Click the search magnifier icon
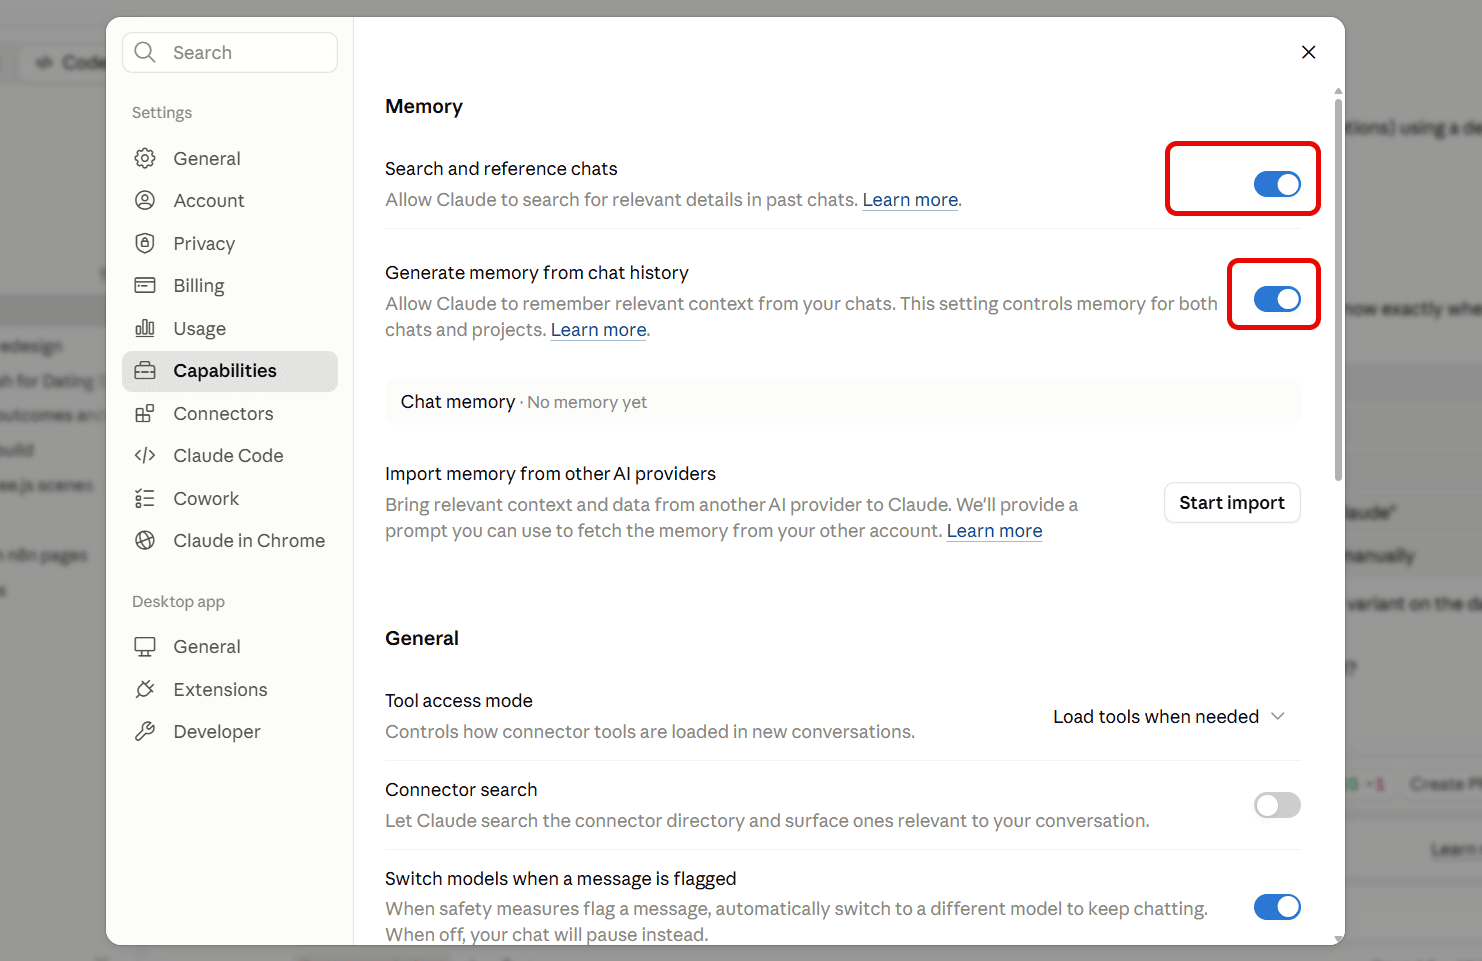The width and height of the screenshot is (1482, 961). 145,52
